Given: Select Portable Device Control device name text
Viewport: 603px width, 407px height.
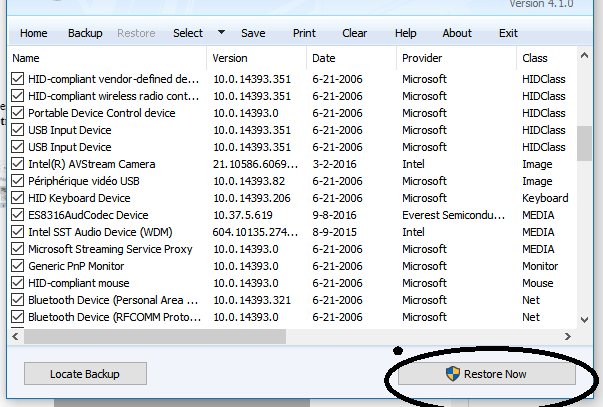Looking at the screenshot, I should coord(102,113).
